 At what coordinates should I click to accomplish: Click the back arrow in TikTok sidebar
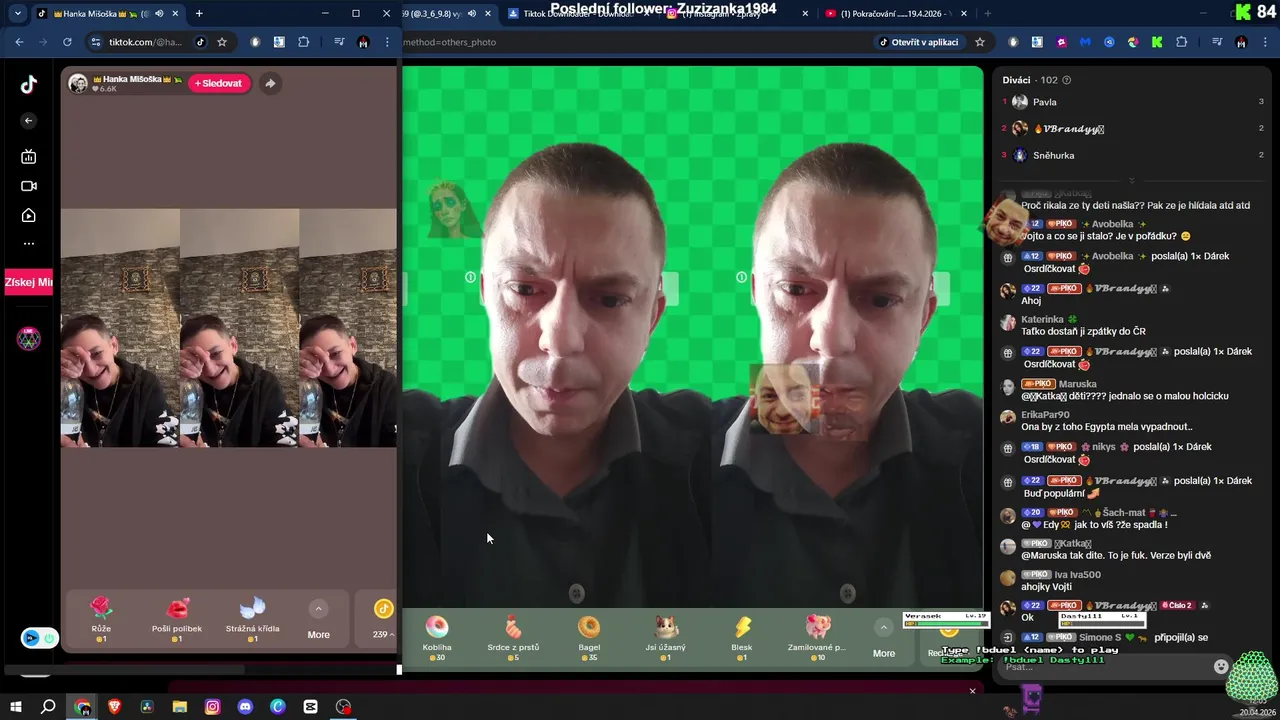[x=29, y=121]
